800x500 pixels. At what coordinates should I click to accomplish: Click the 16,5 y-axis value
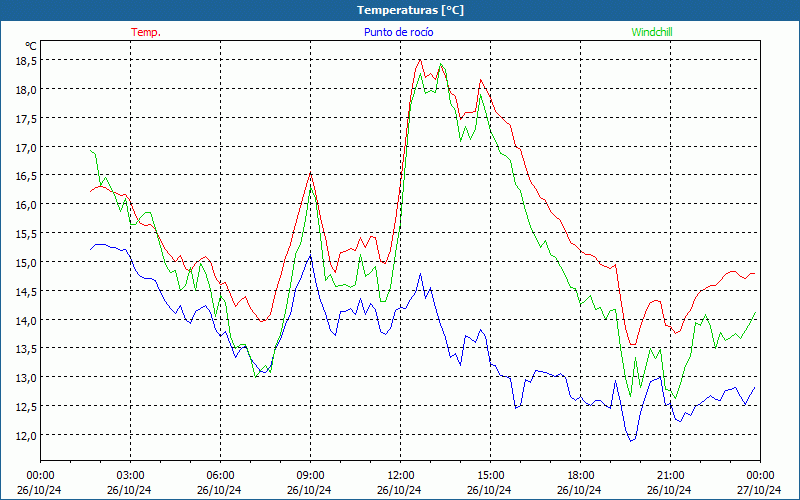[26, 176]
